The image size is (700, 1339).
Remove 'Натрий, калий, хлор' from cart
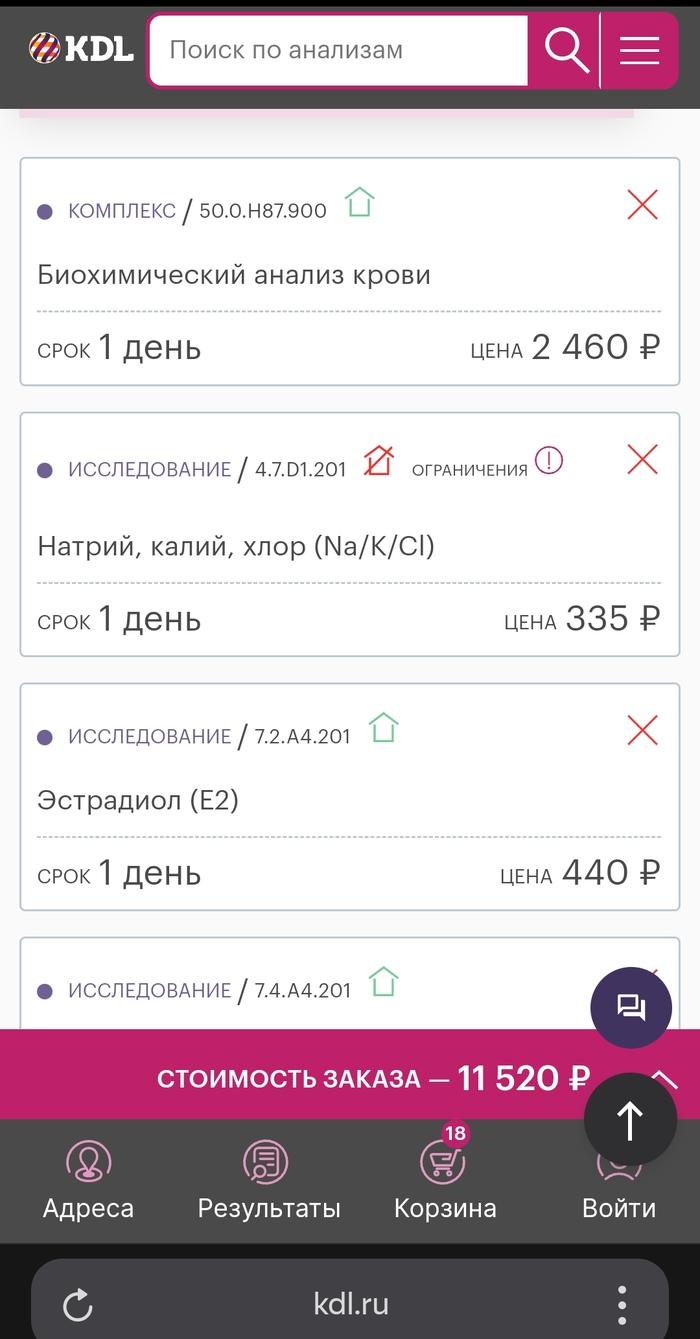pyautogui.click(x=642, y=460)
